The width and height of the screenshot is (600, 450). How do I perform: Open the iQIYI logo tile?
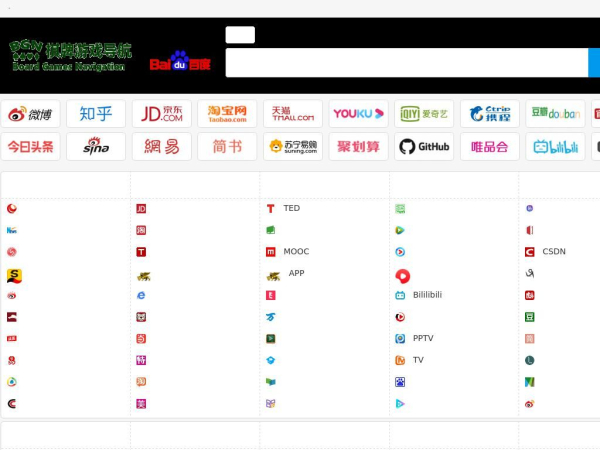click(424, 114)
